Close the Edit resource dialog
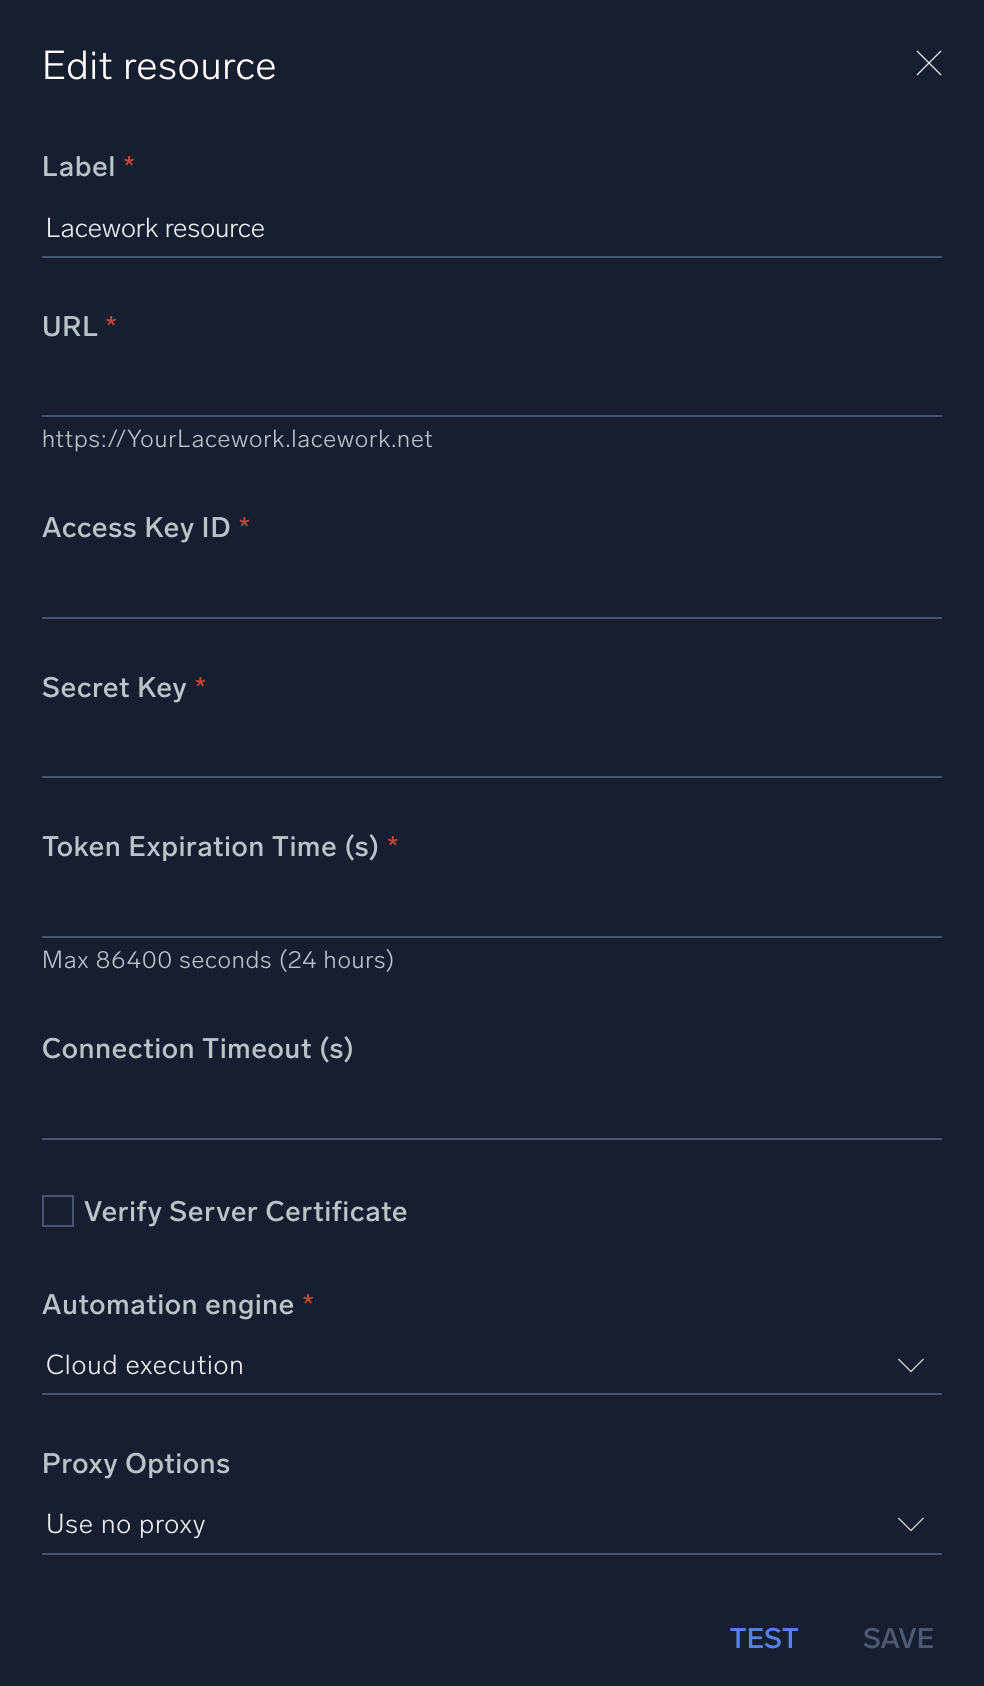984x1686 pixels. (x=929, y=64)
